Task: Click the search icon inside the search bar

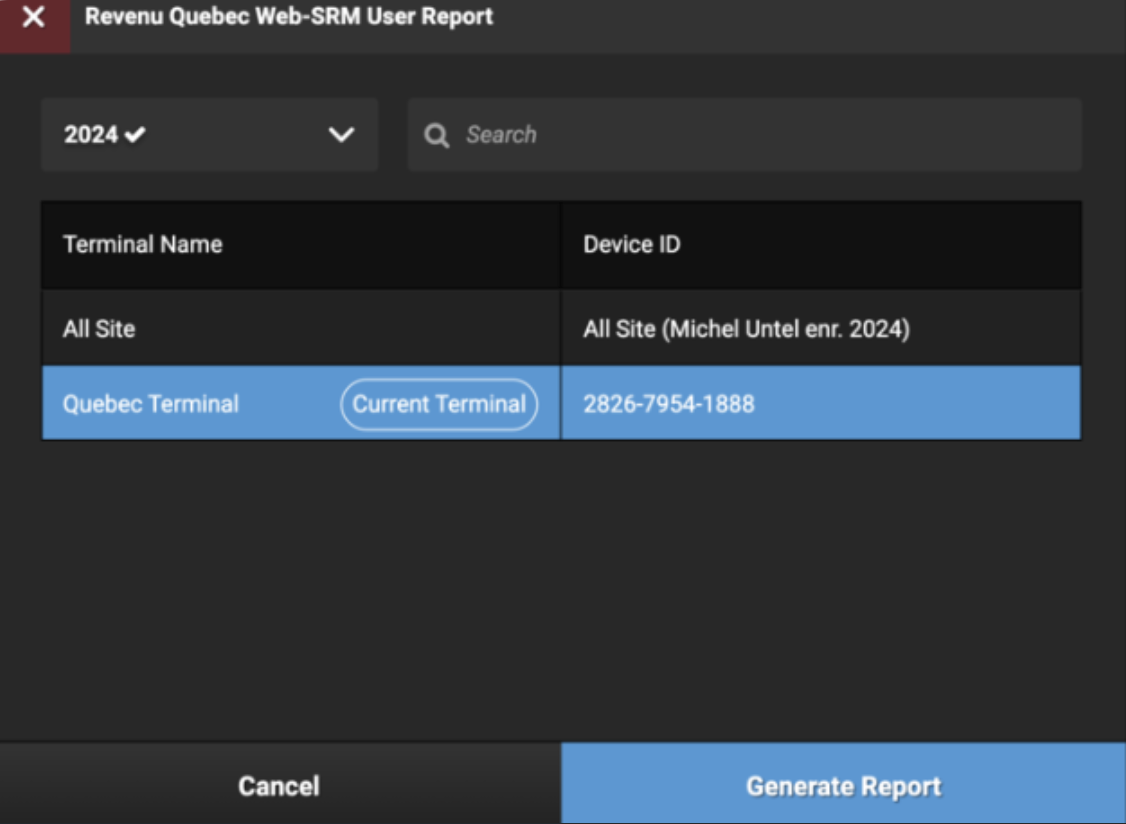Action: click(437, 135)
